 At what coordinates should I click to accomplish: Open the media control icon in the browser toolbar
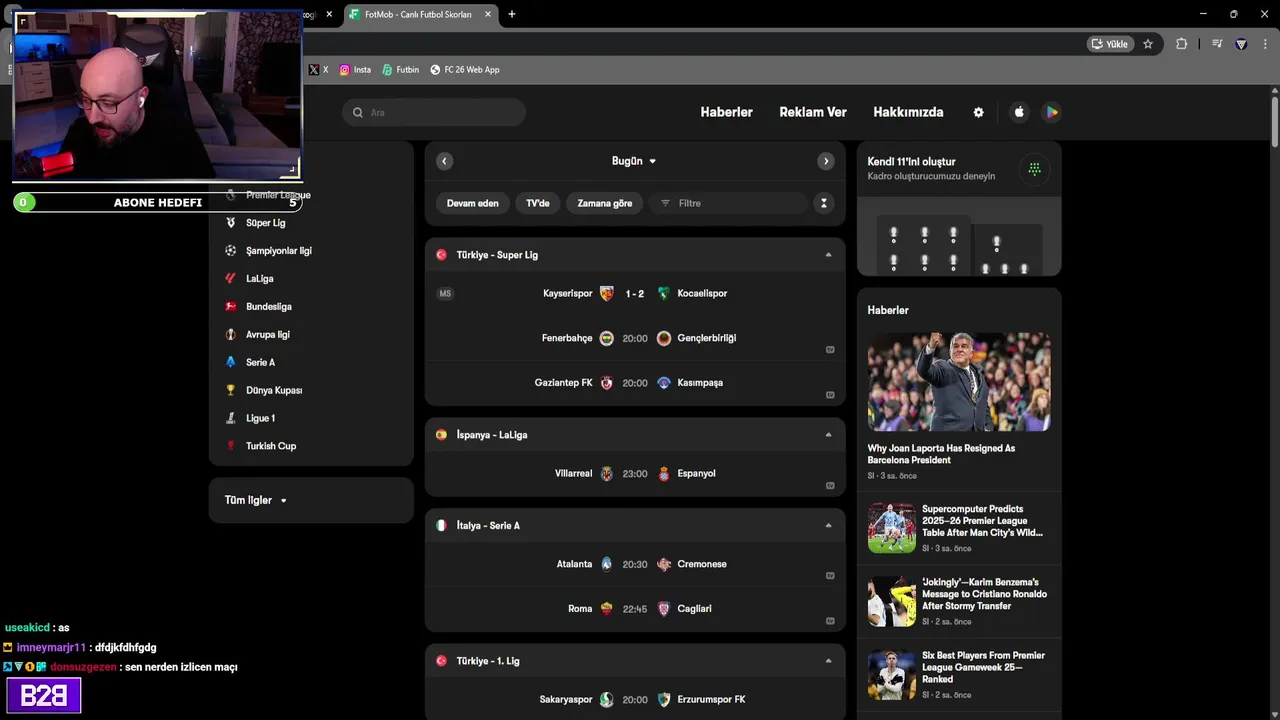point(1217,44)
